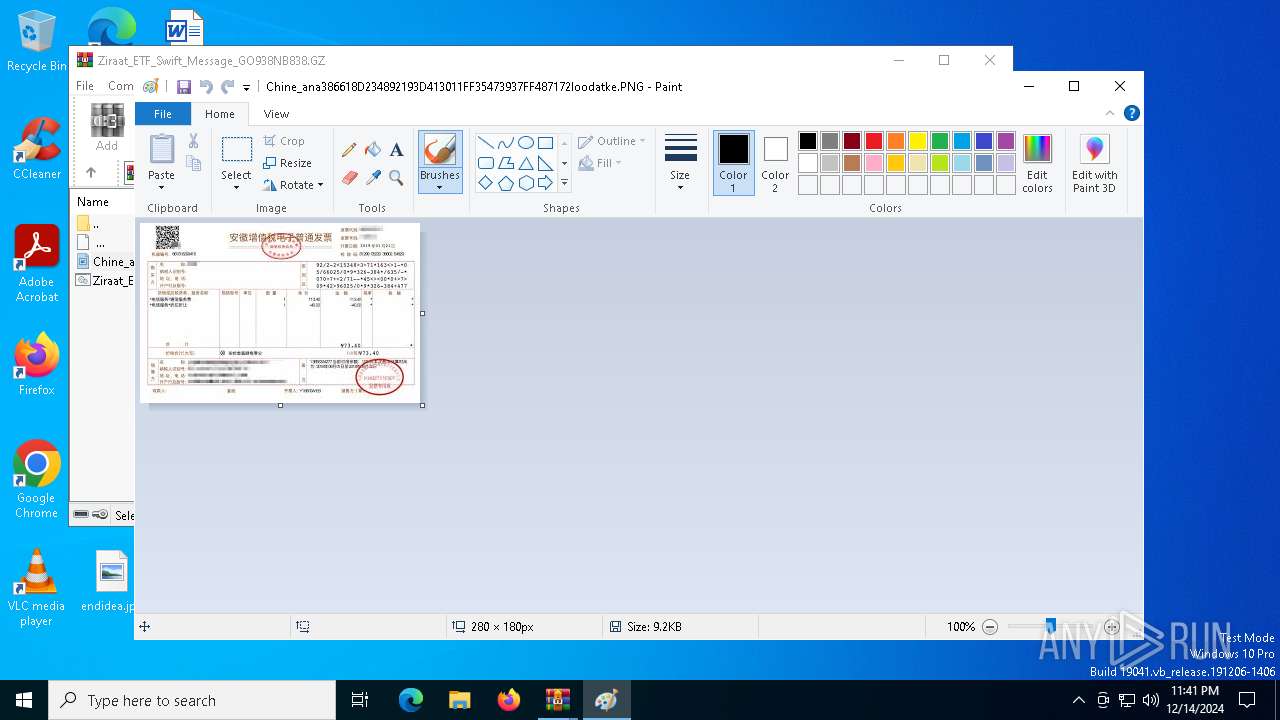Select the Color picker eyedropper tool
Screen dimensions: 1280x720
[x=373, y=178]
